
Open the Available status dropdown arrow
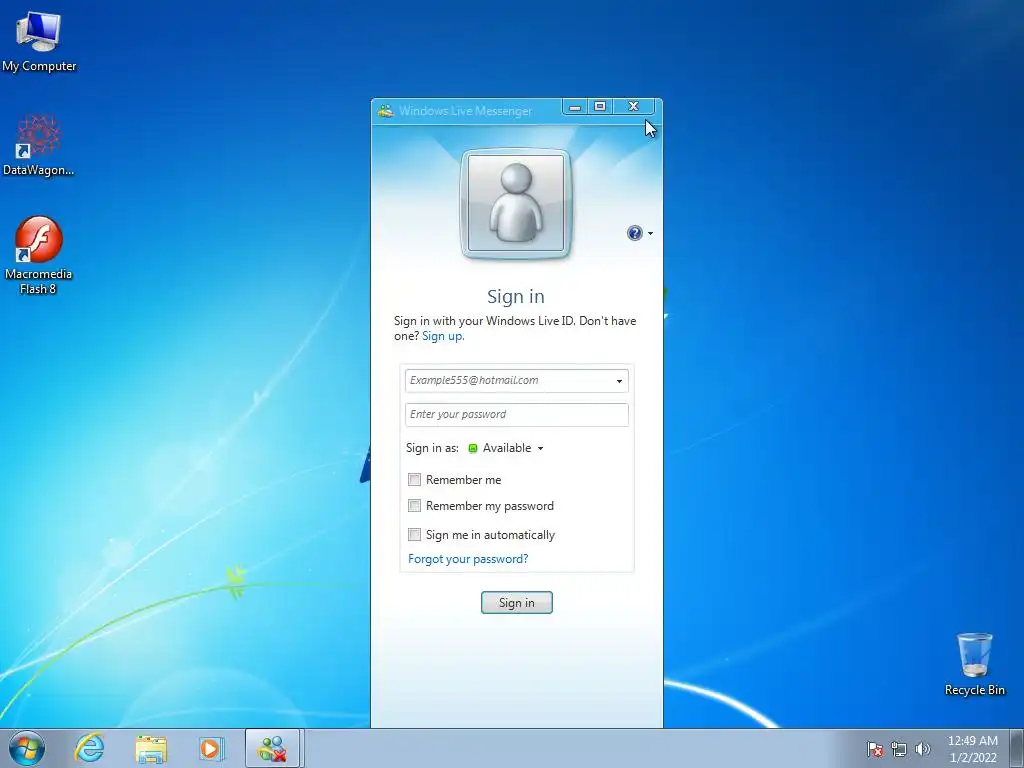tap(540, 449)
